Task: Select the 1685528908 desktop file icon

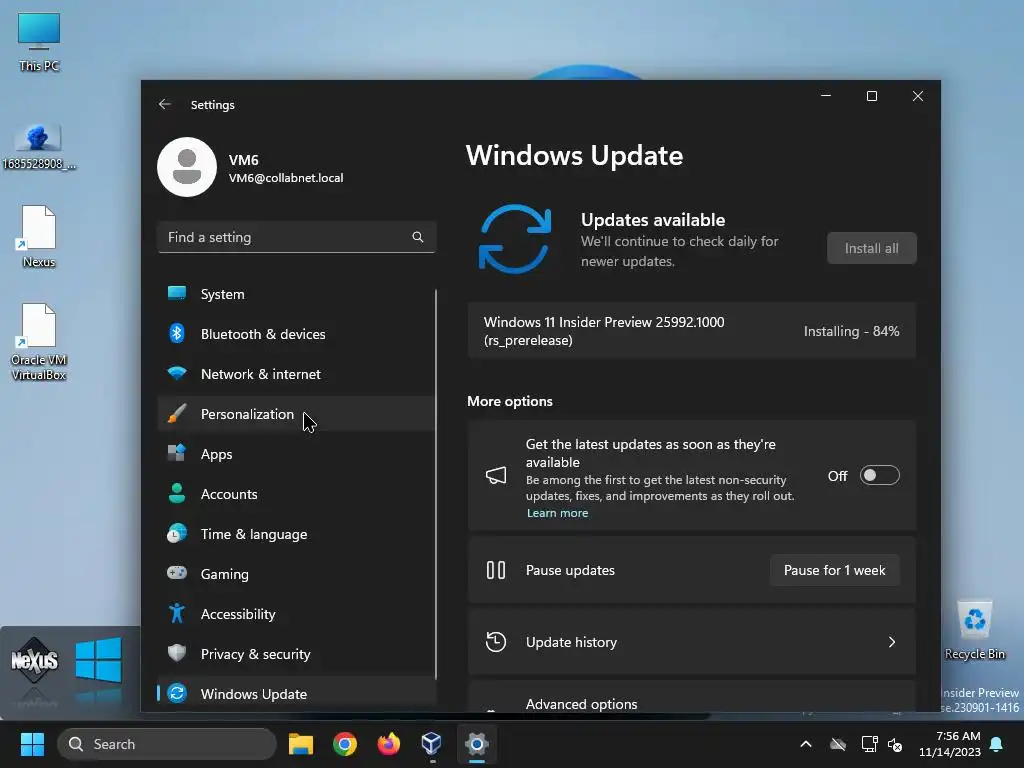Action: click(39, 146)
